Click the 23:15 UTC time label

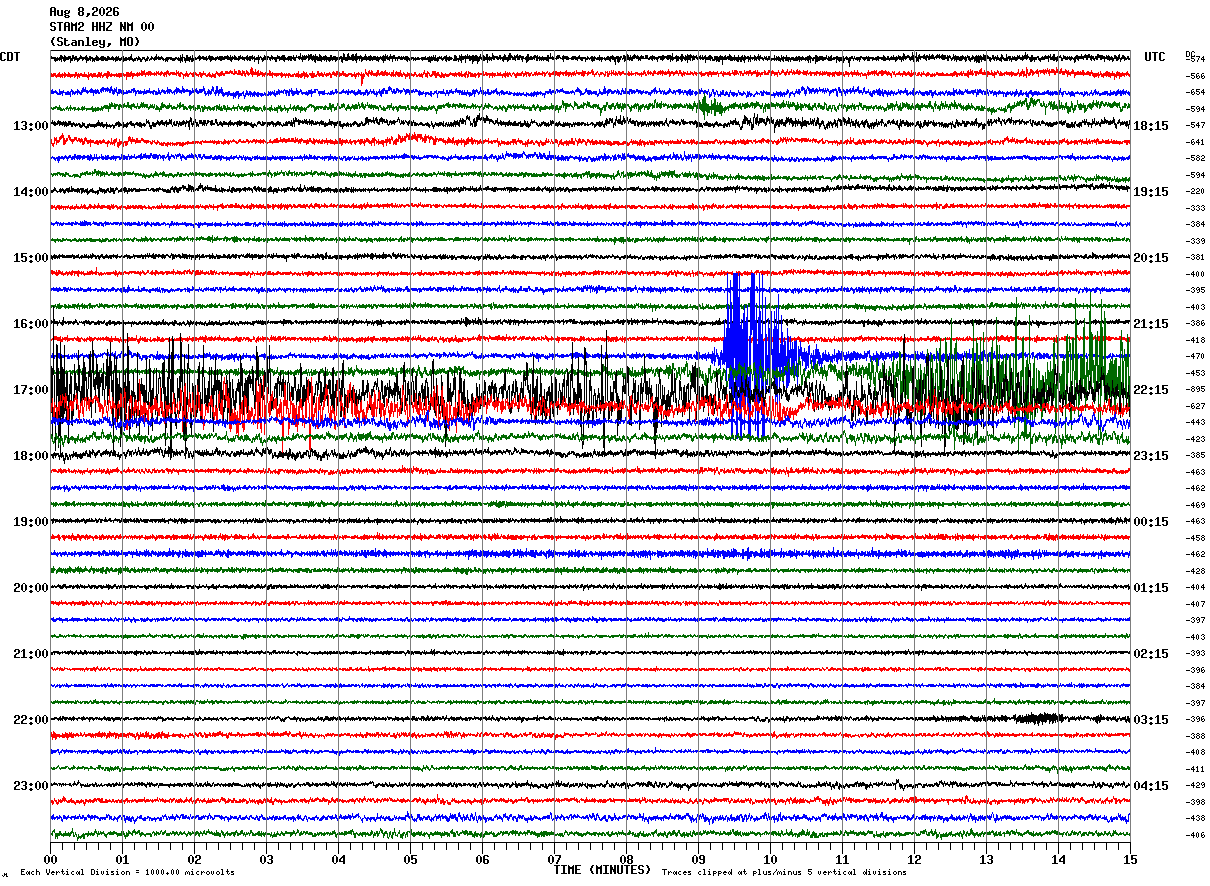1150,455
